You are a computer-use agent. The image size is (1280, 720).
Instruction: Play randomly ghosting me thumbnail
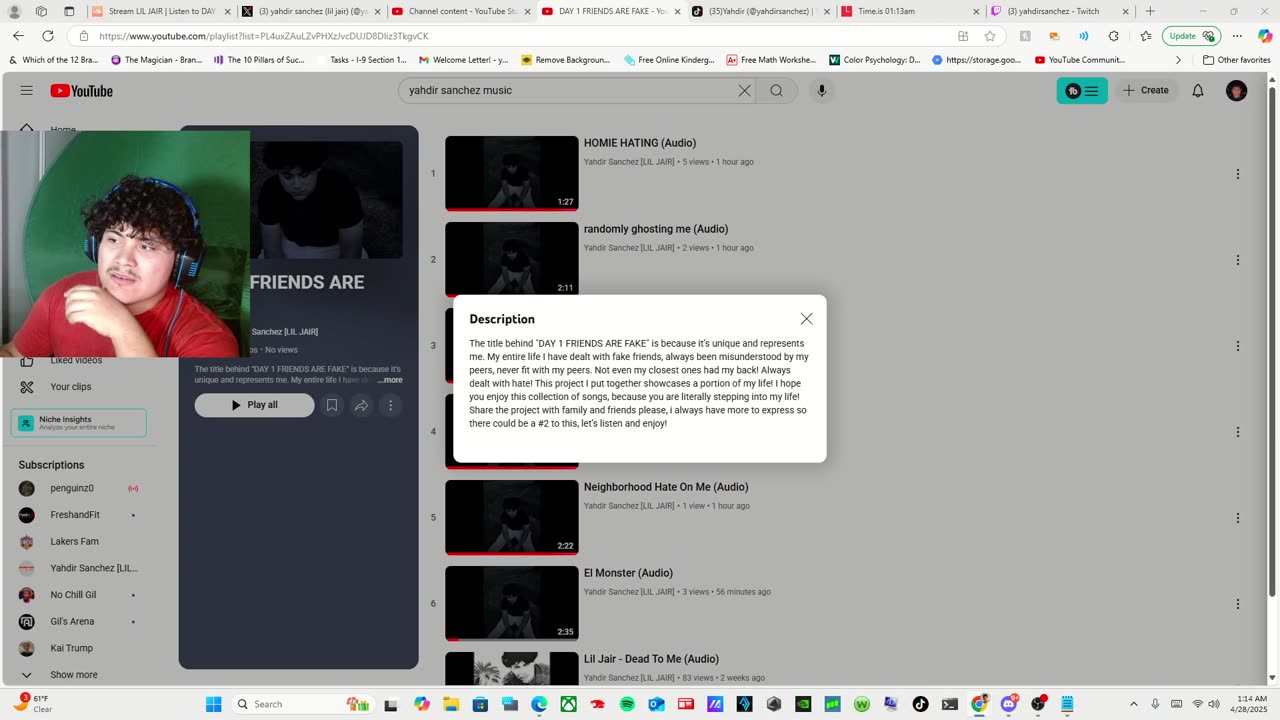click(512, 259)
